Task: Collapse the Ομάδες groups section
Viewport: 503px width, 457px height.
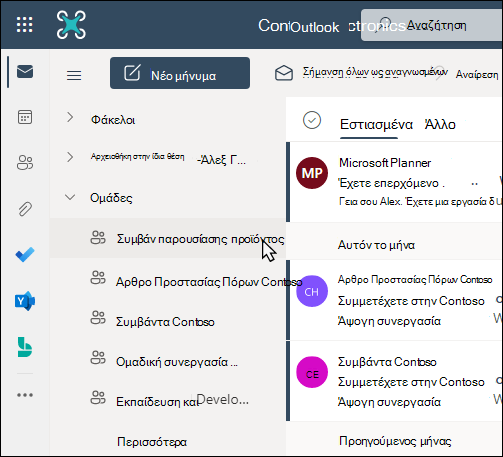Action: pyautogui.click(x=70, y=197)
